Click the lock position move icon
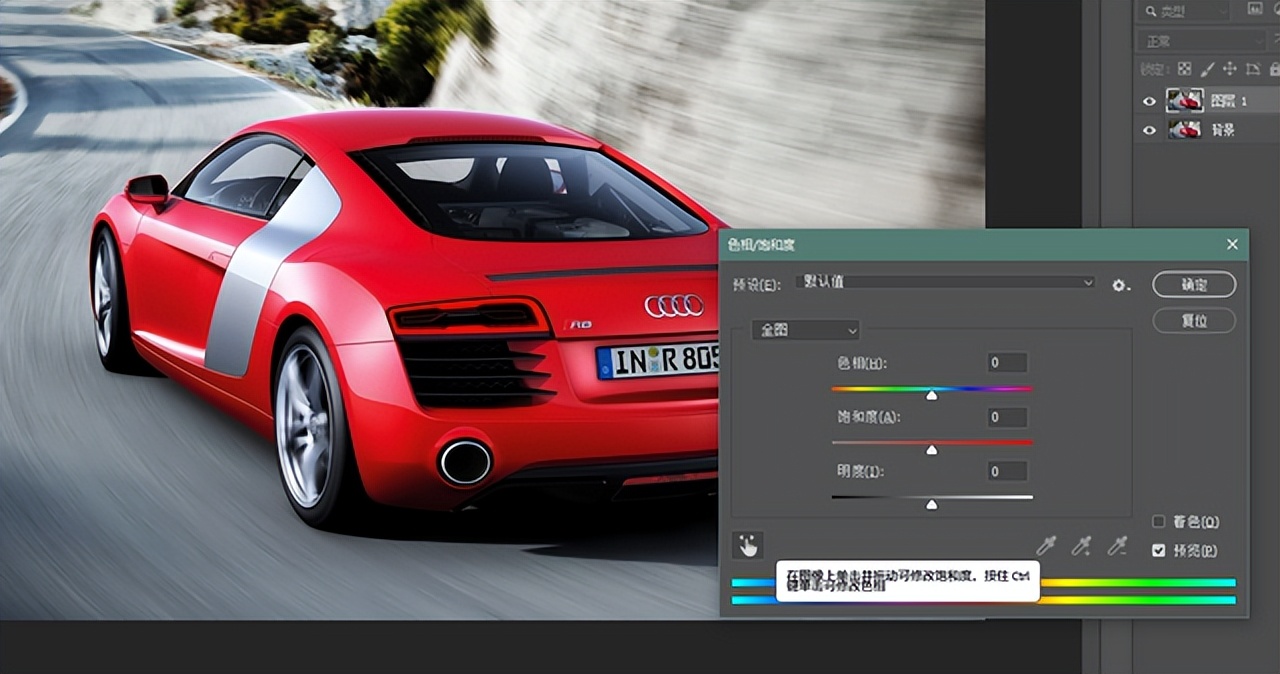This screenshot has width=1280, height=674. point(1230,69)
